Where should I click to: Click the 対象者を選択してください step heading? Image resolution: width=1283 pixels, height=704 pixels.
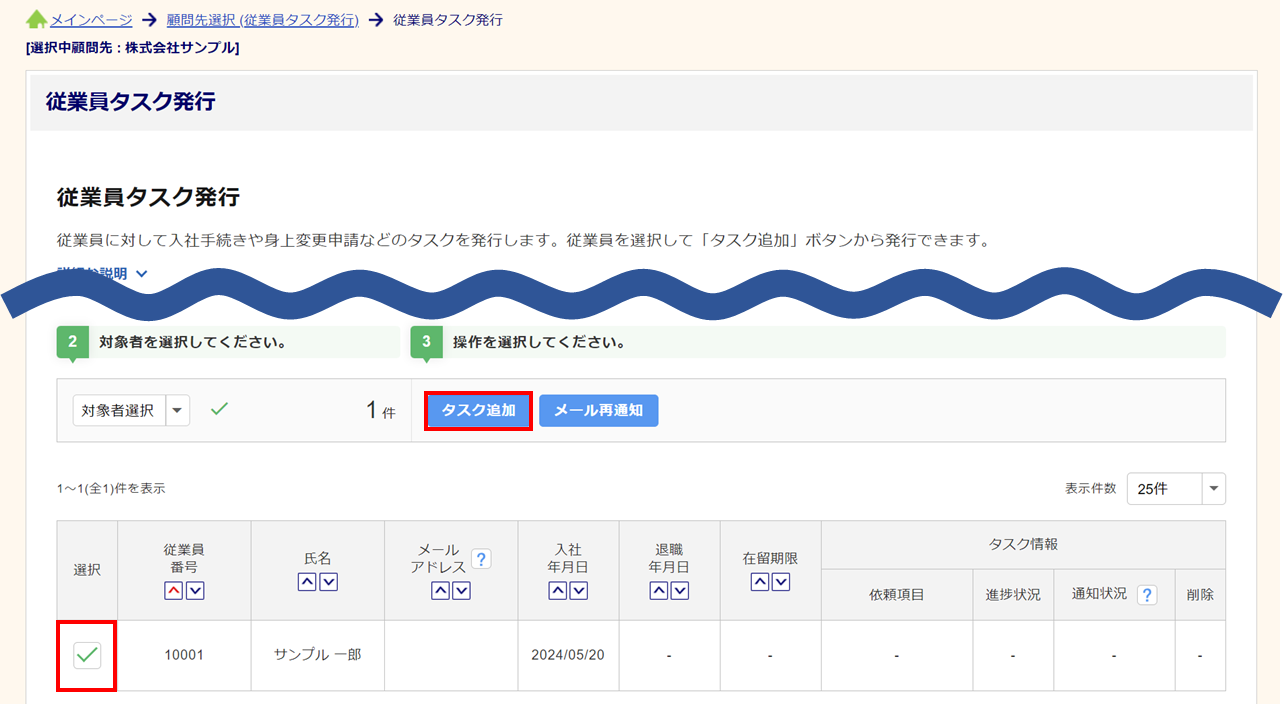(193, 342)
